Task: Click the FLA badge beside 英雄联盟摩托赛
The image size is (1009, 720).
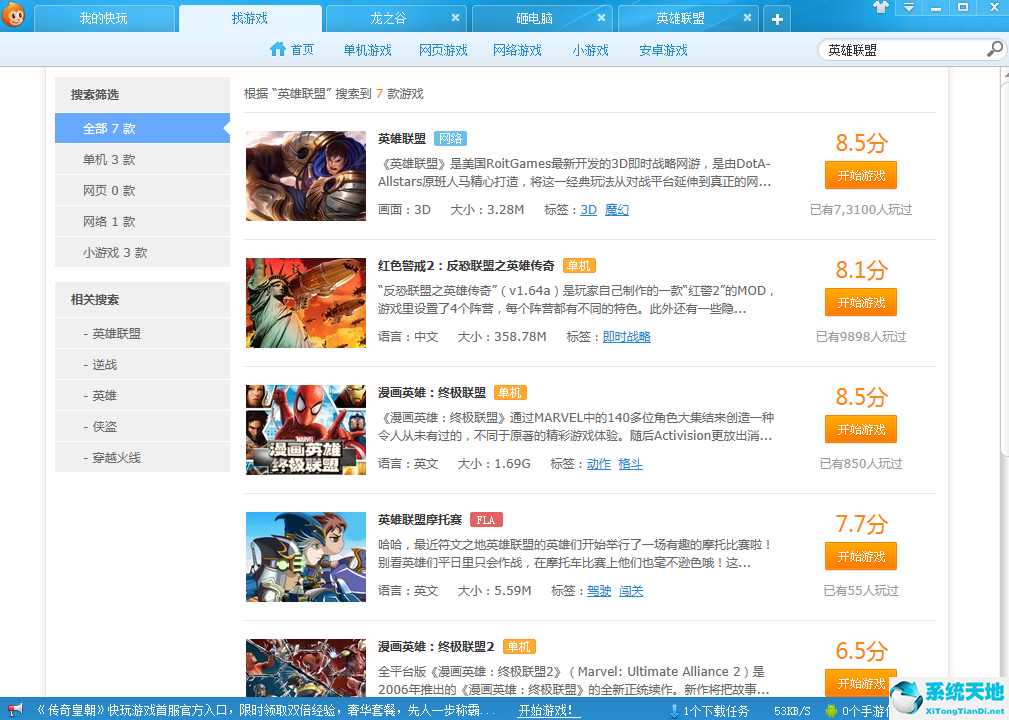Action: tap(486, 520)
